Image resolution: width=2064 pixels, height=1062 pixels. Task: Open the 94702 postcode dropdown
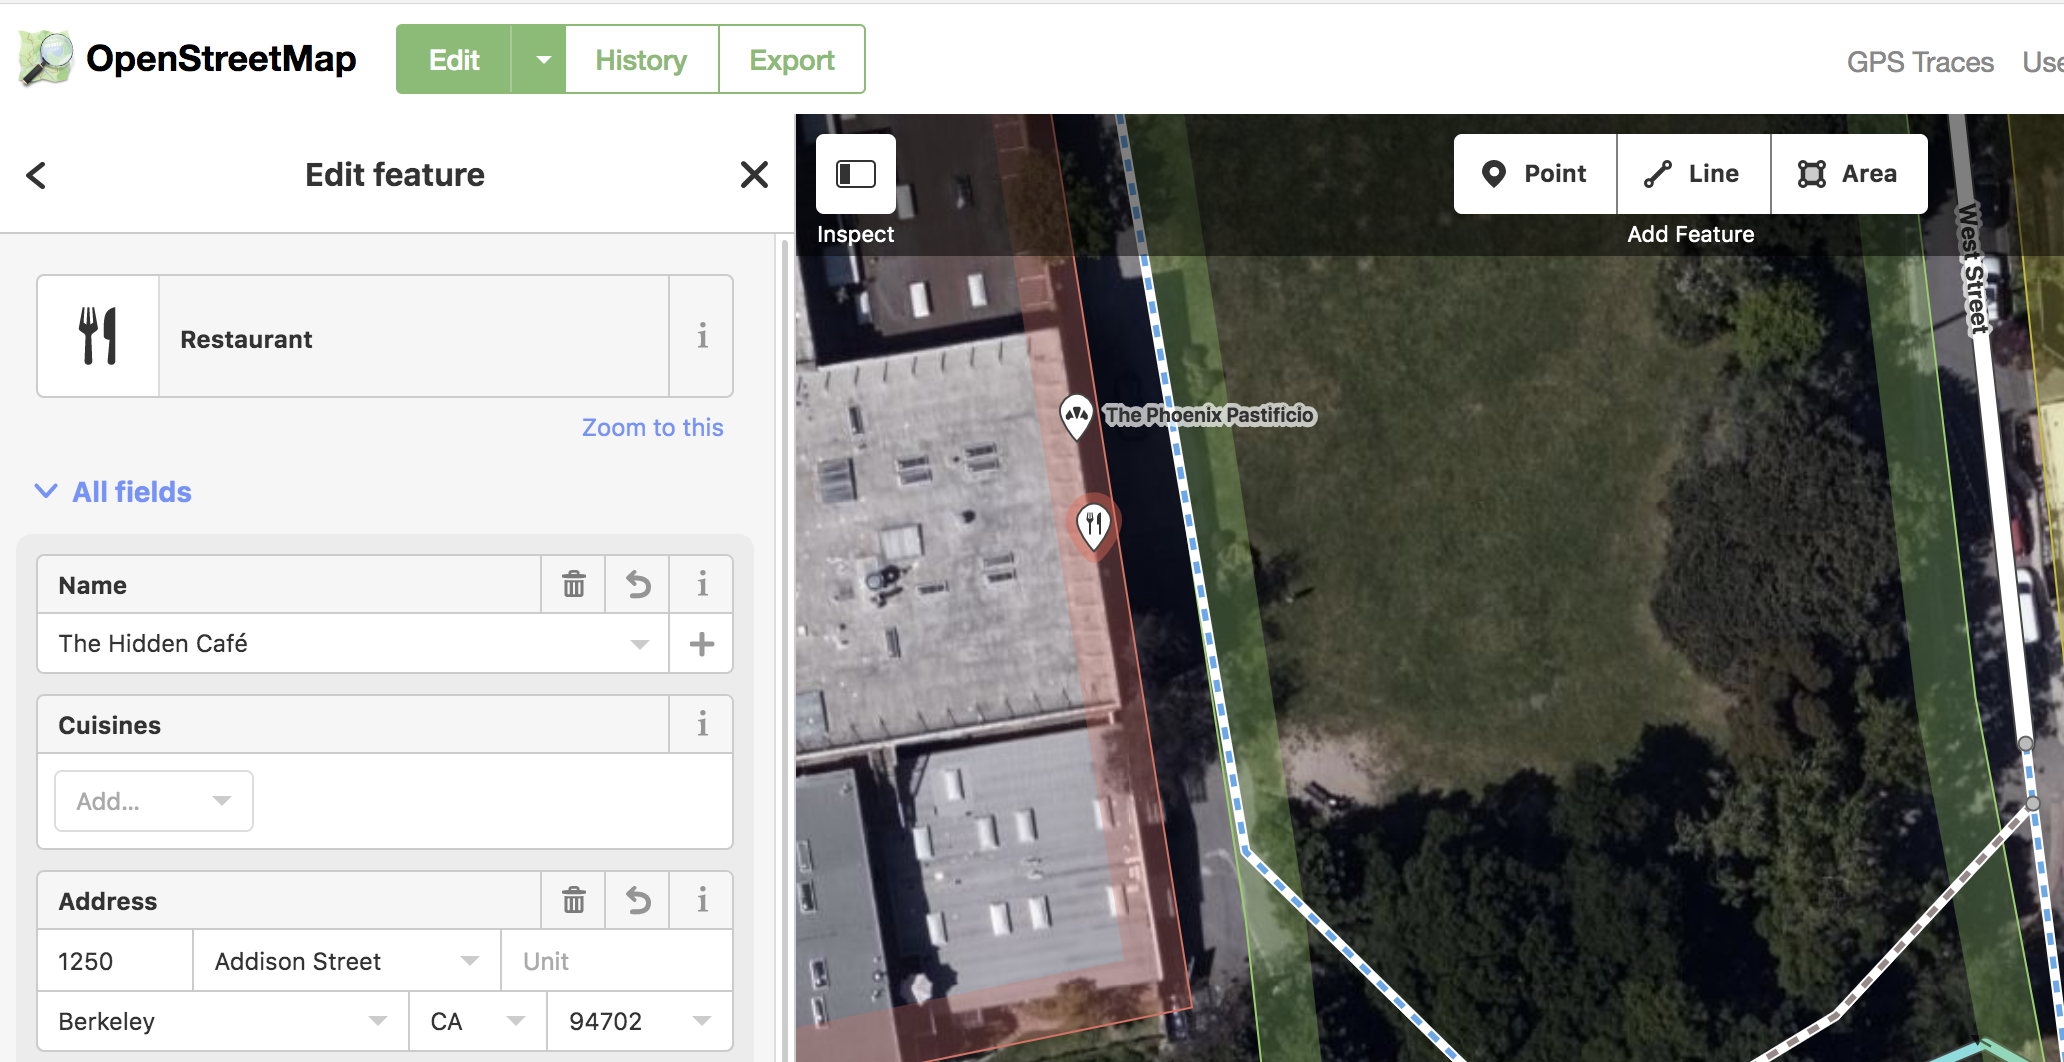(x=702, y=1021)
